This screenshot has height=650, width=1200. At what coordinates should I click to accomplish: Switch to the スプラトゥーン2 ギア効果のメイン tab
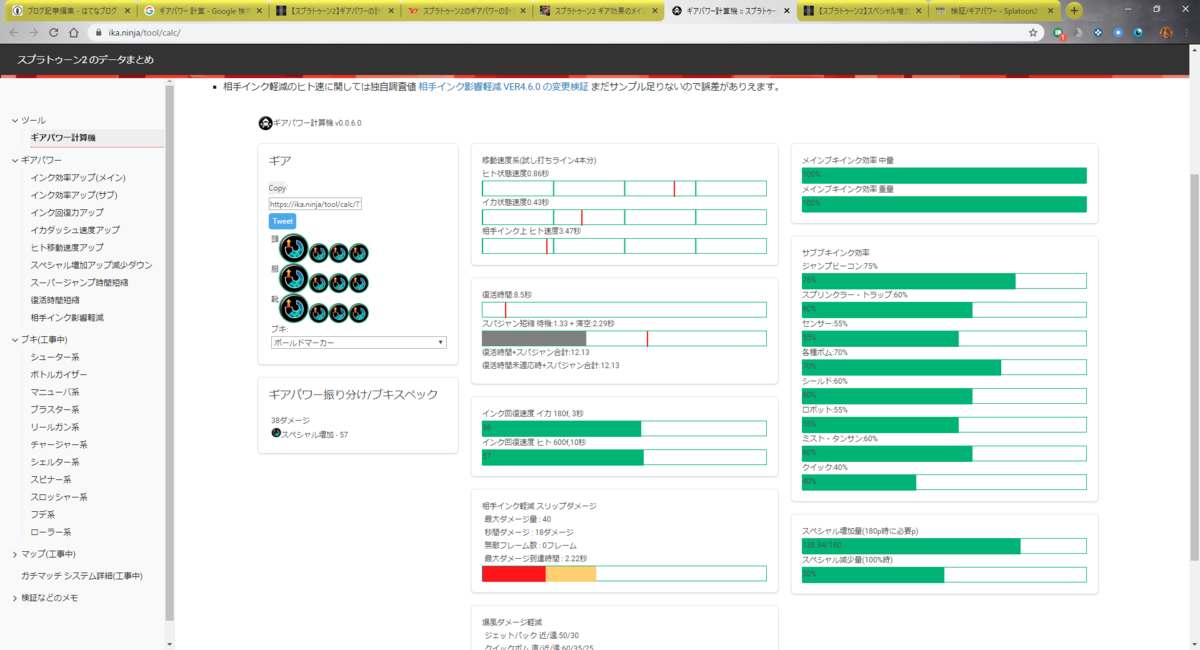tap(596, 11)
